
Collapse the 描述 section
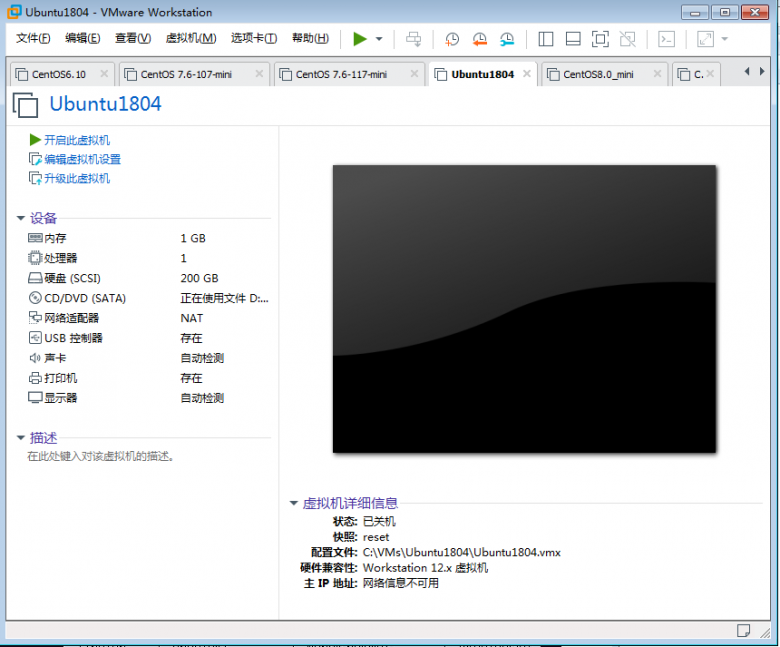point(21,438)
